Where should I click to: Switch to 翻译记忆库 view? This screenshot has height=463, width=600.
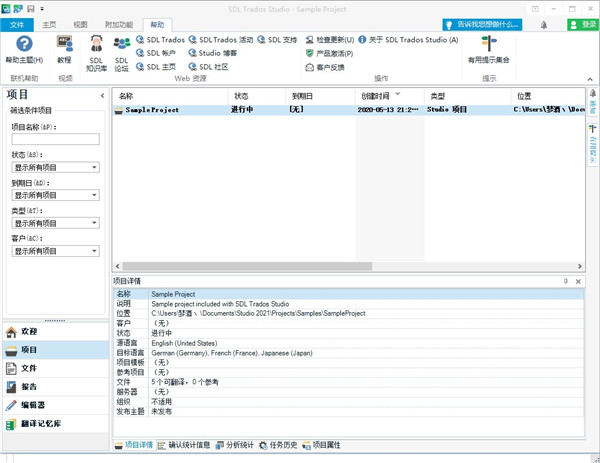40,424
